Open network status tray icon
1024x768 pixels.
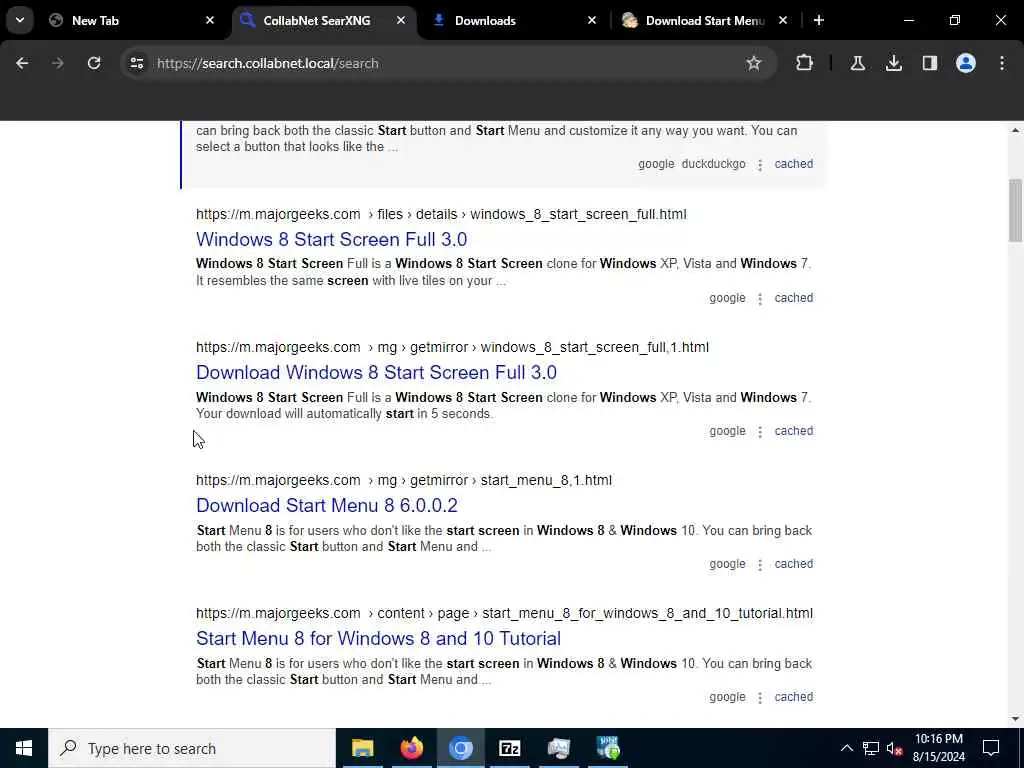(x=871, y=748)
